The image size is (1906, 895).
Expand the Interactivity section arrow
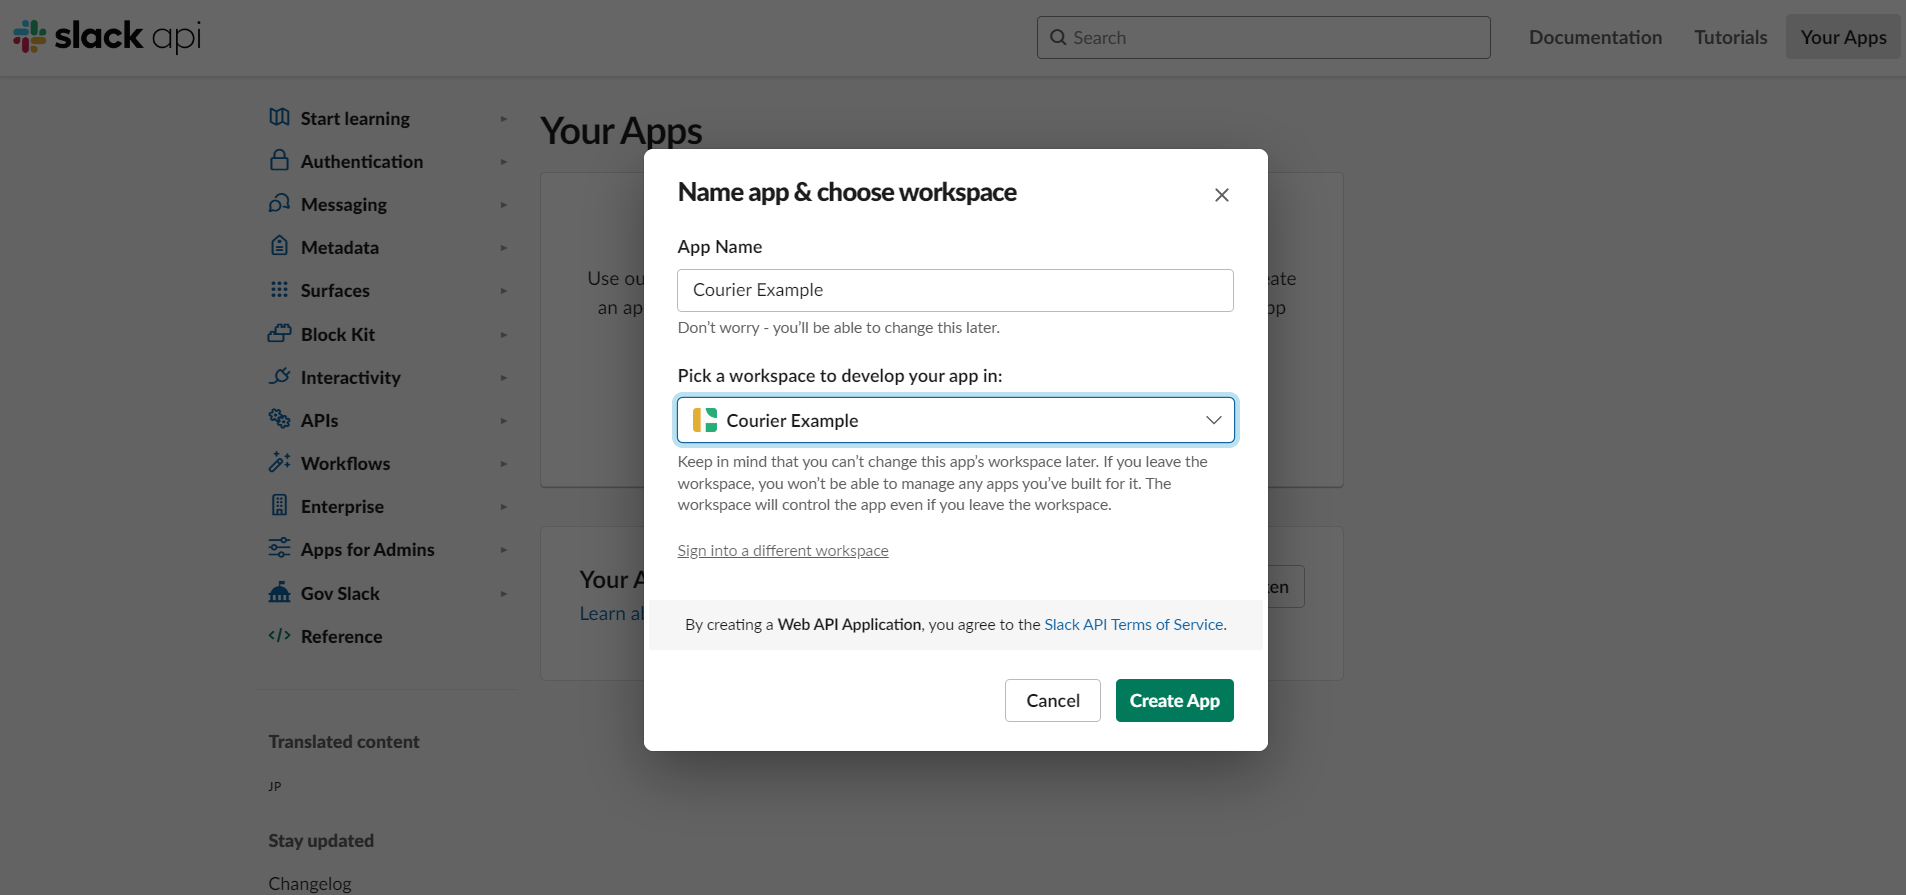[504, 378]
